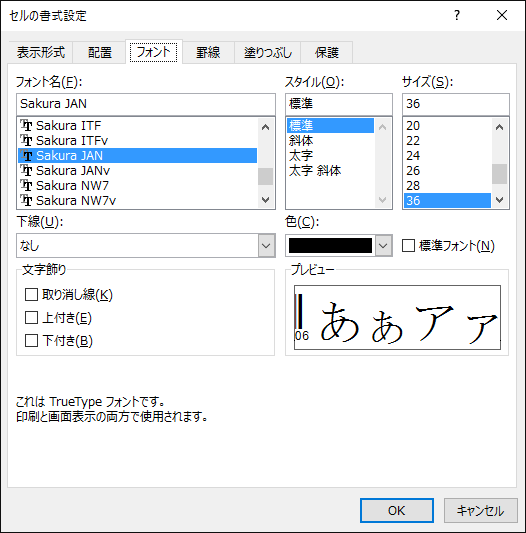Viewport: 526px width, 533px height.
Task: Click the size input field showing 36
Action: [456, 104]
